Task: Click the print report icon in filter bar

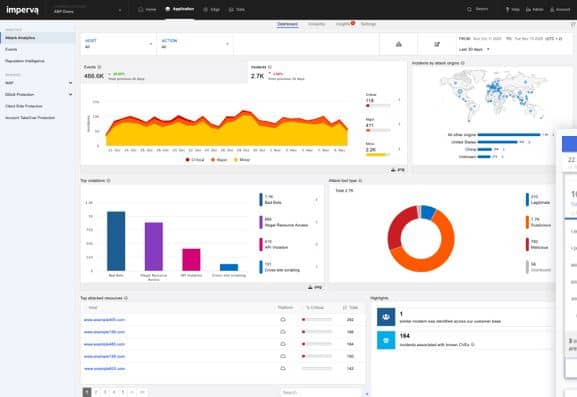Action: point(399,44)
